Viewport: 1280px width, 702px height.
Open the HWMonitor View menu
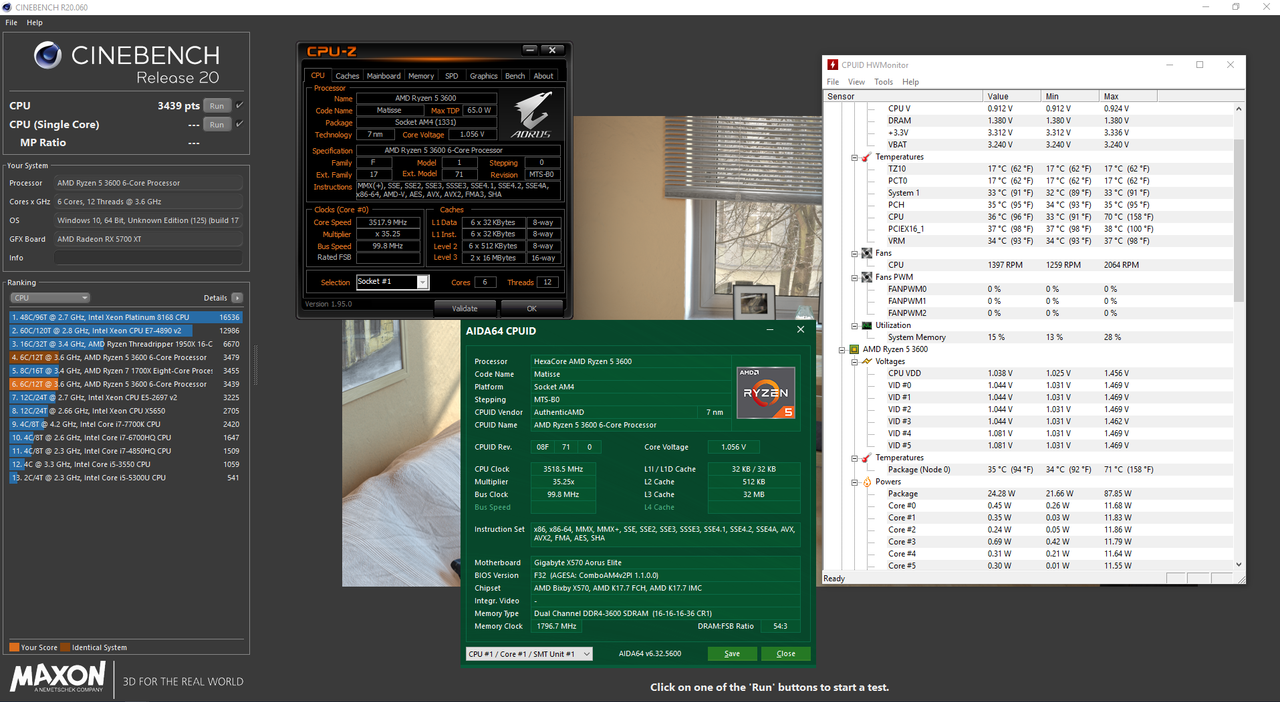pyautogui.click(x=856, y=82)
